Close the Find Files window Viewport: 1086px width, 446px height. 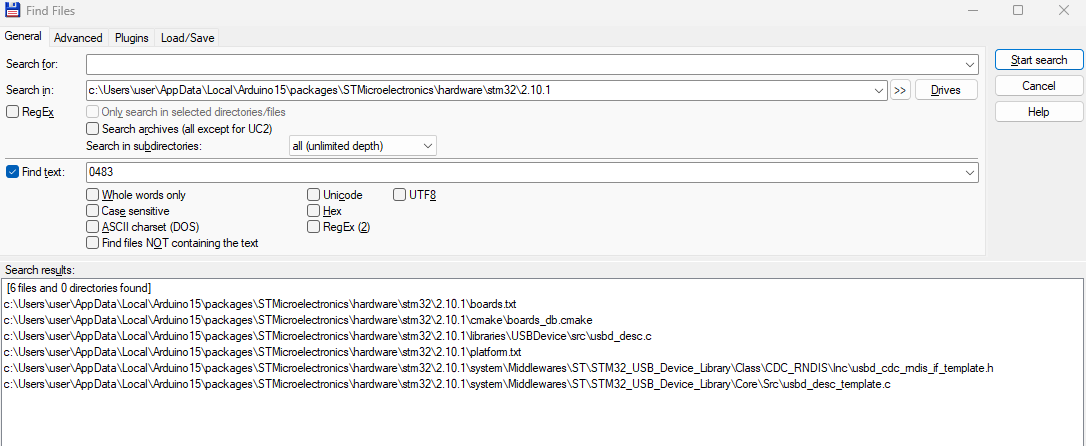[x=1063, y=10]
